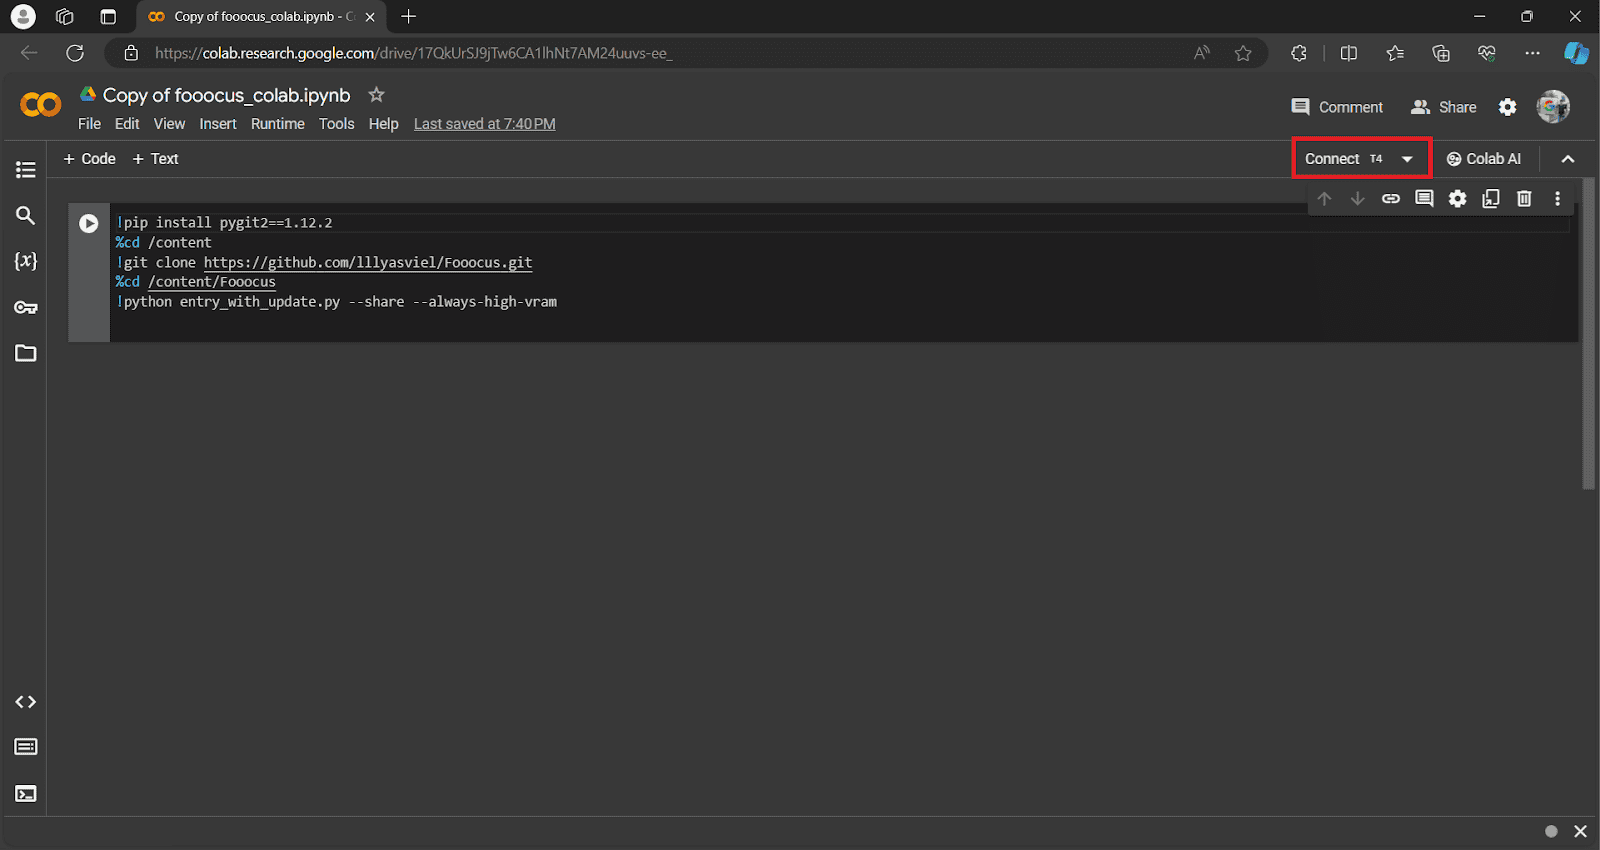Screen dimensions: 1600x850
Task: Copy link to cell icon
Action: [x=1391, y=199]
